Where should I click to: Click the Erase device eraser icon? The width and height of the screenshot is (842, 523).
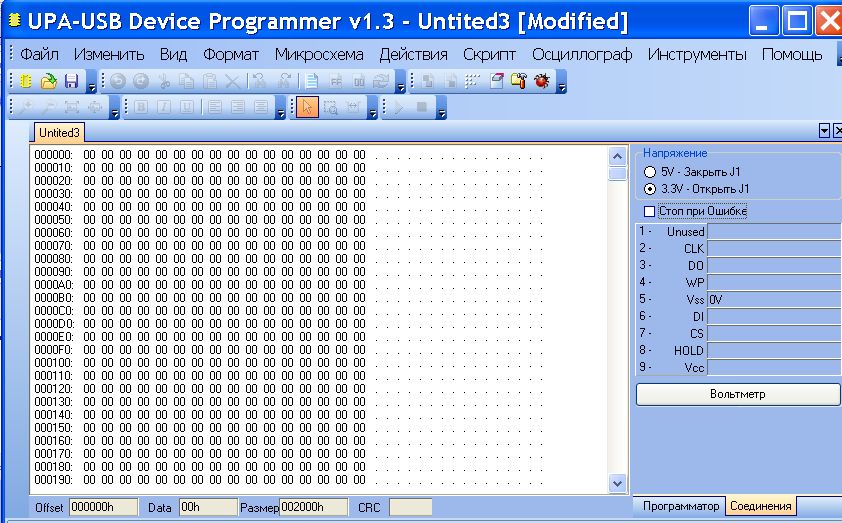[496, 81]
